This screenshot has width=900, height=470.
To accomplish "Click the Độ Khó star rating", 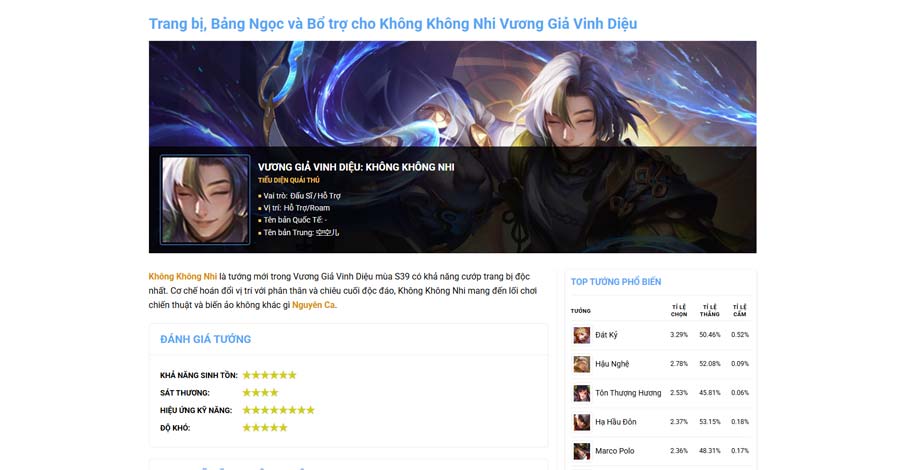I will click(265, 428).
